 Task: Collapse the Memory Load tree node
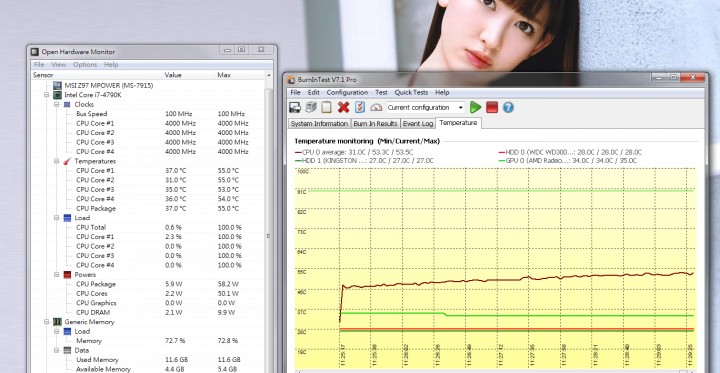tap(56, 331)
